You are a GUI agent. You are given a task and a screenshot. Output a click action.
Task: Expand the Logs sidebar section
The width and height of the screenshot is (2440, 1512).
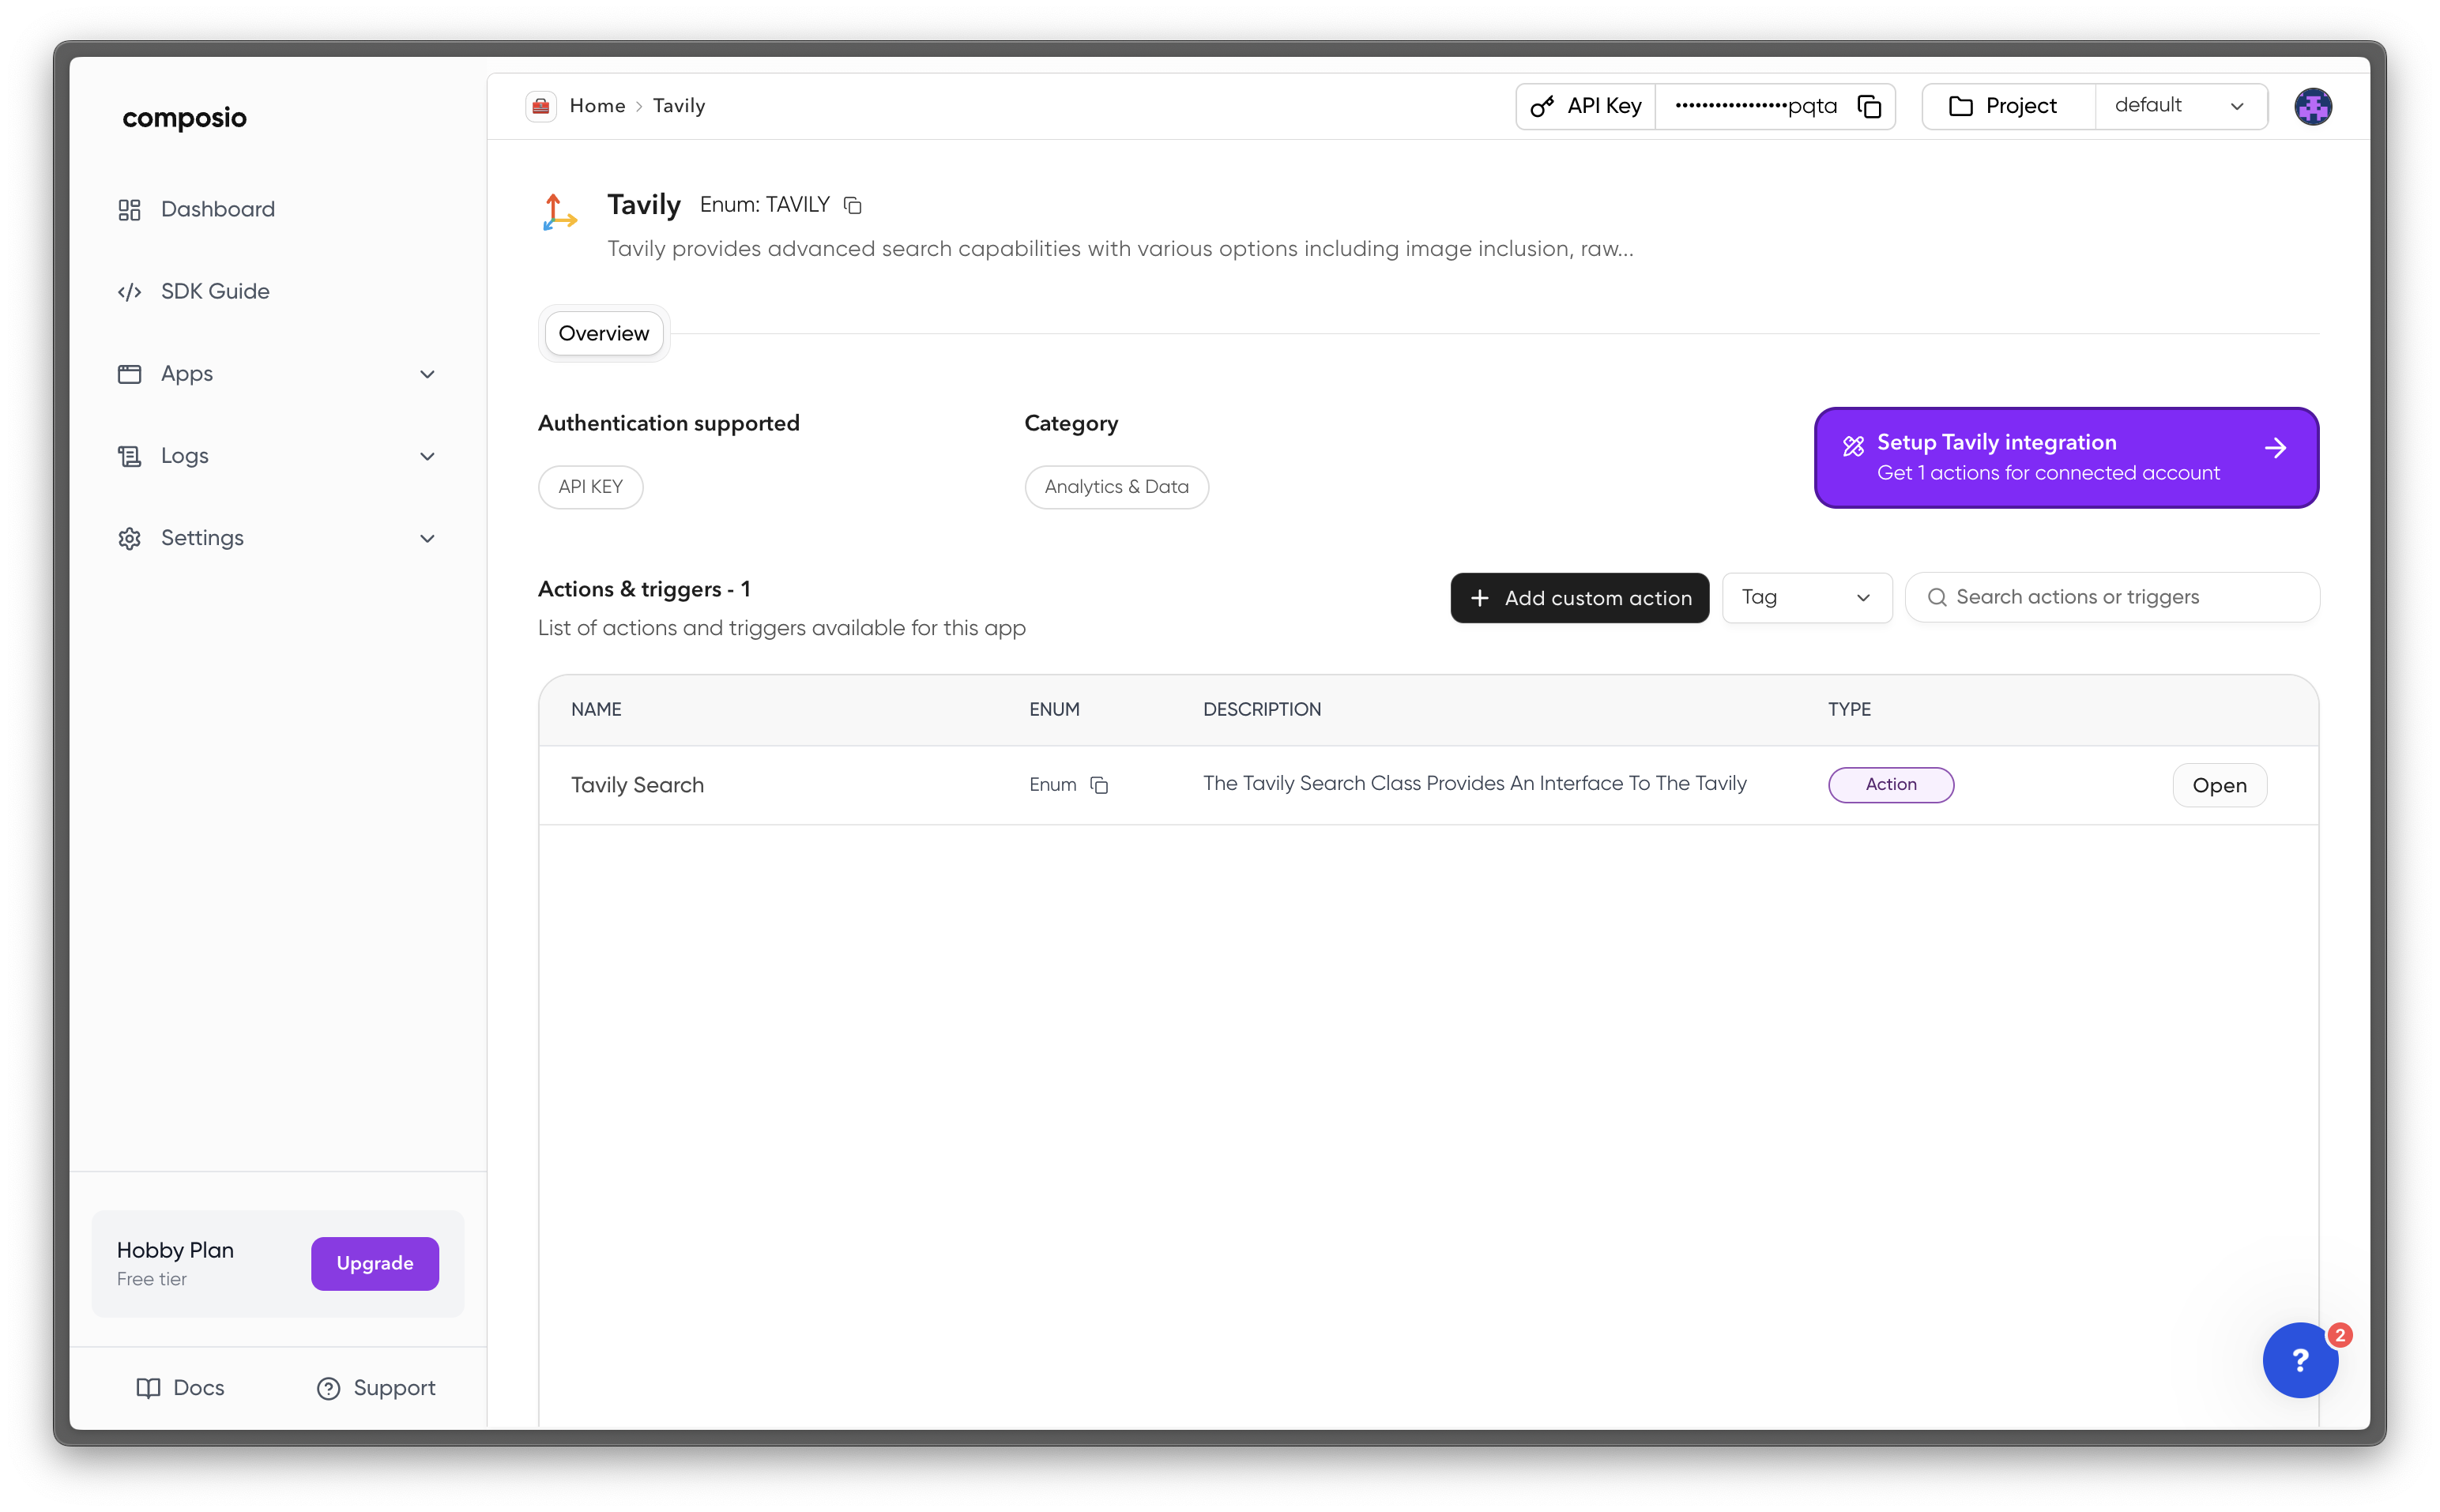click(427, 456)
